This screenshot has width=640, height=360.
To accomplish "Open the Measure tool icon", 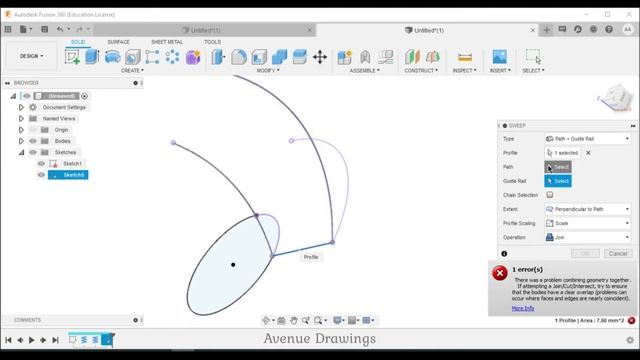I will pos(464,57).
